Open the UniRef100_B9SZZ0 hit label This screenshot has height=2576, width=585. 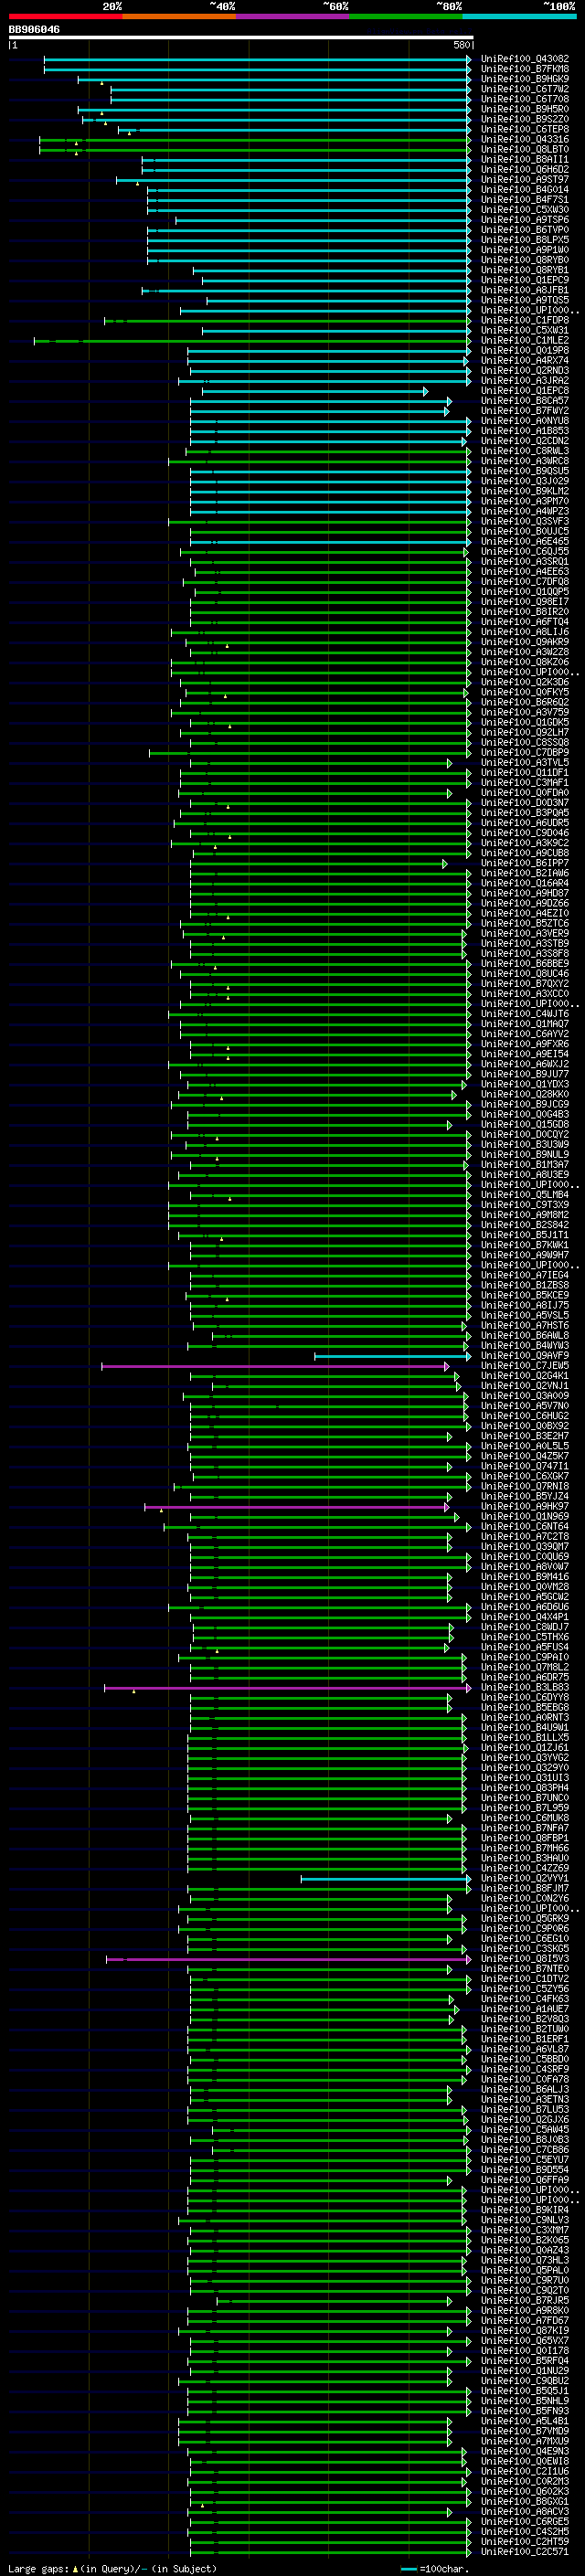[x=525, y=119]
